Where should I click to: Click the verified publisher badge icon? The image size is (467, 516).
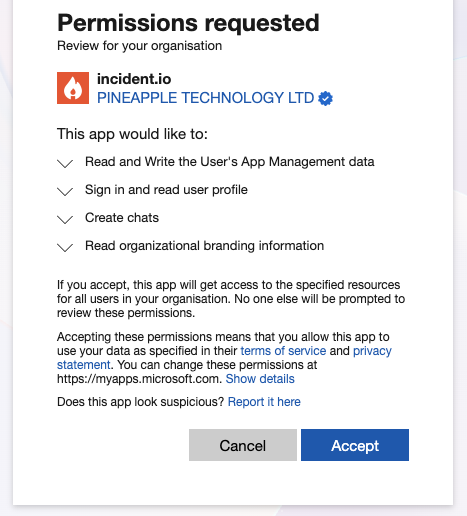point(325,98)
